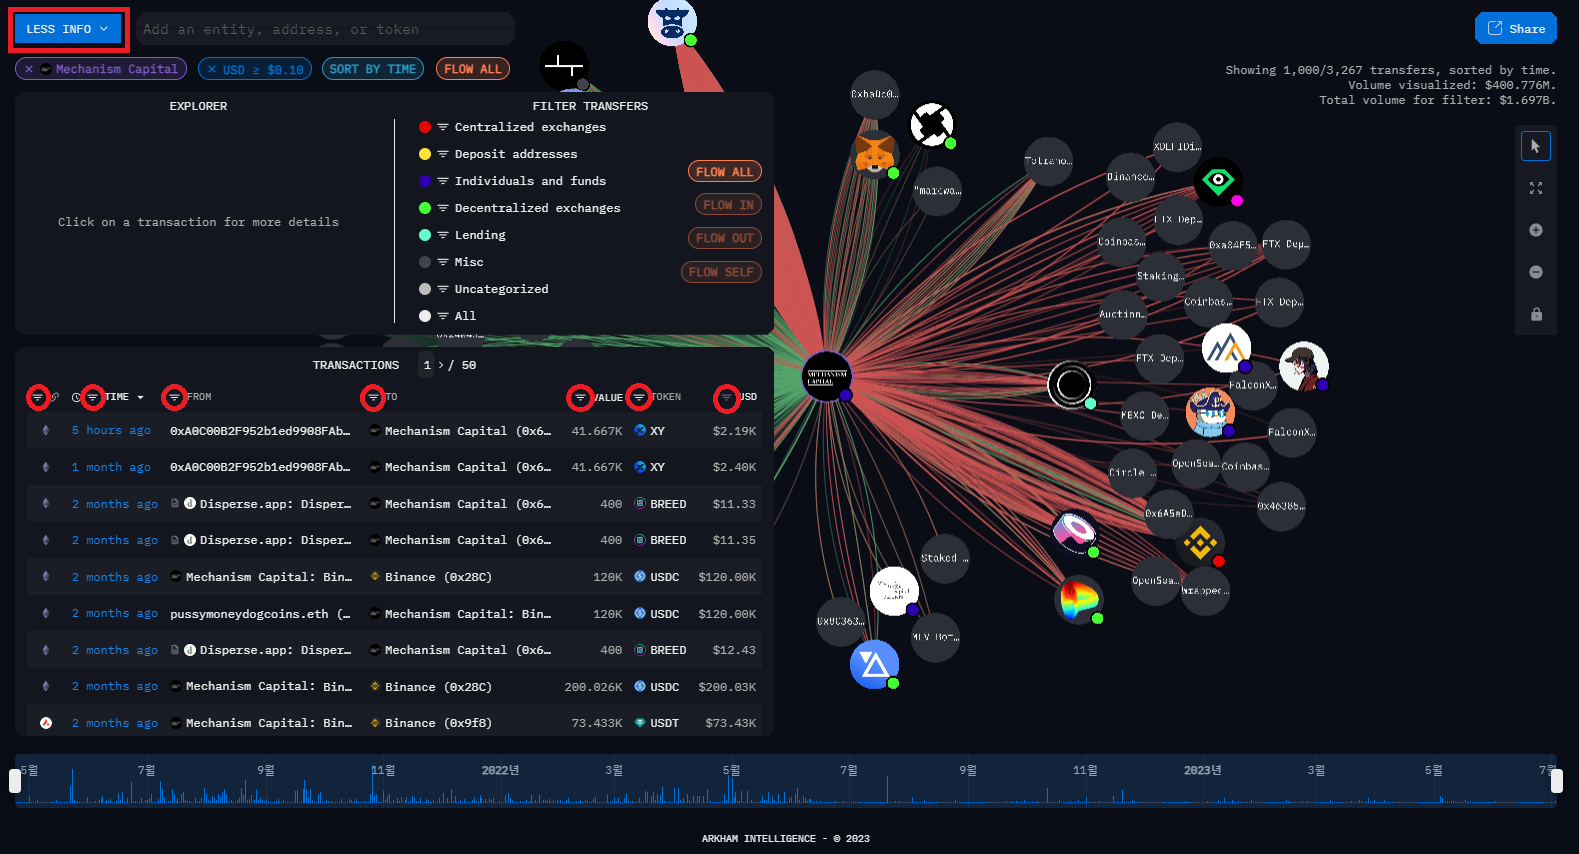Screen dimensions: 1579x854
Task: Click the $200.03K USD value cell
Action: [727, 687]
